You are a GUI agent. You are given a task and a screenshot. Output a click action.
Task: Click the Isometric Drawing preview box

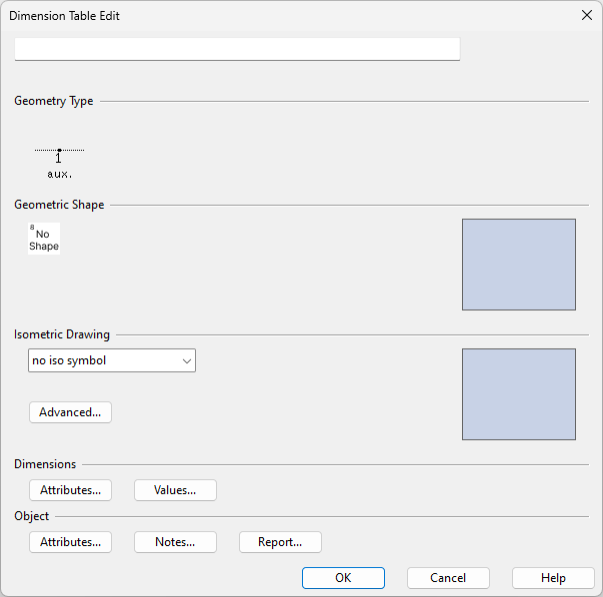(518, 394)
